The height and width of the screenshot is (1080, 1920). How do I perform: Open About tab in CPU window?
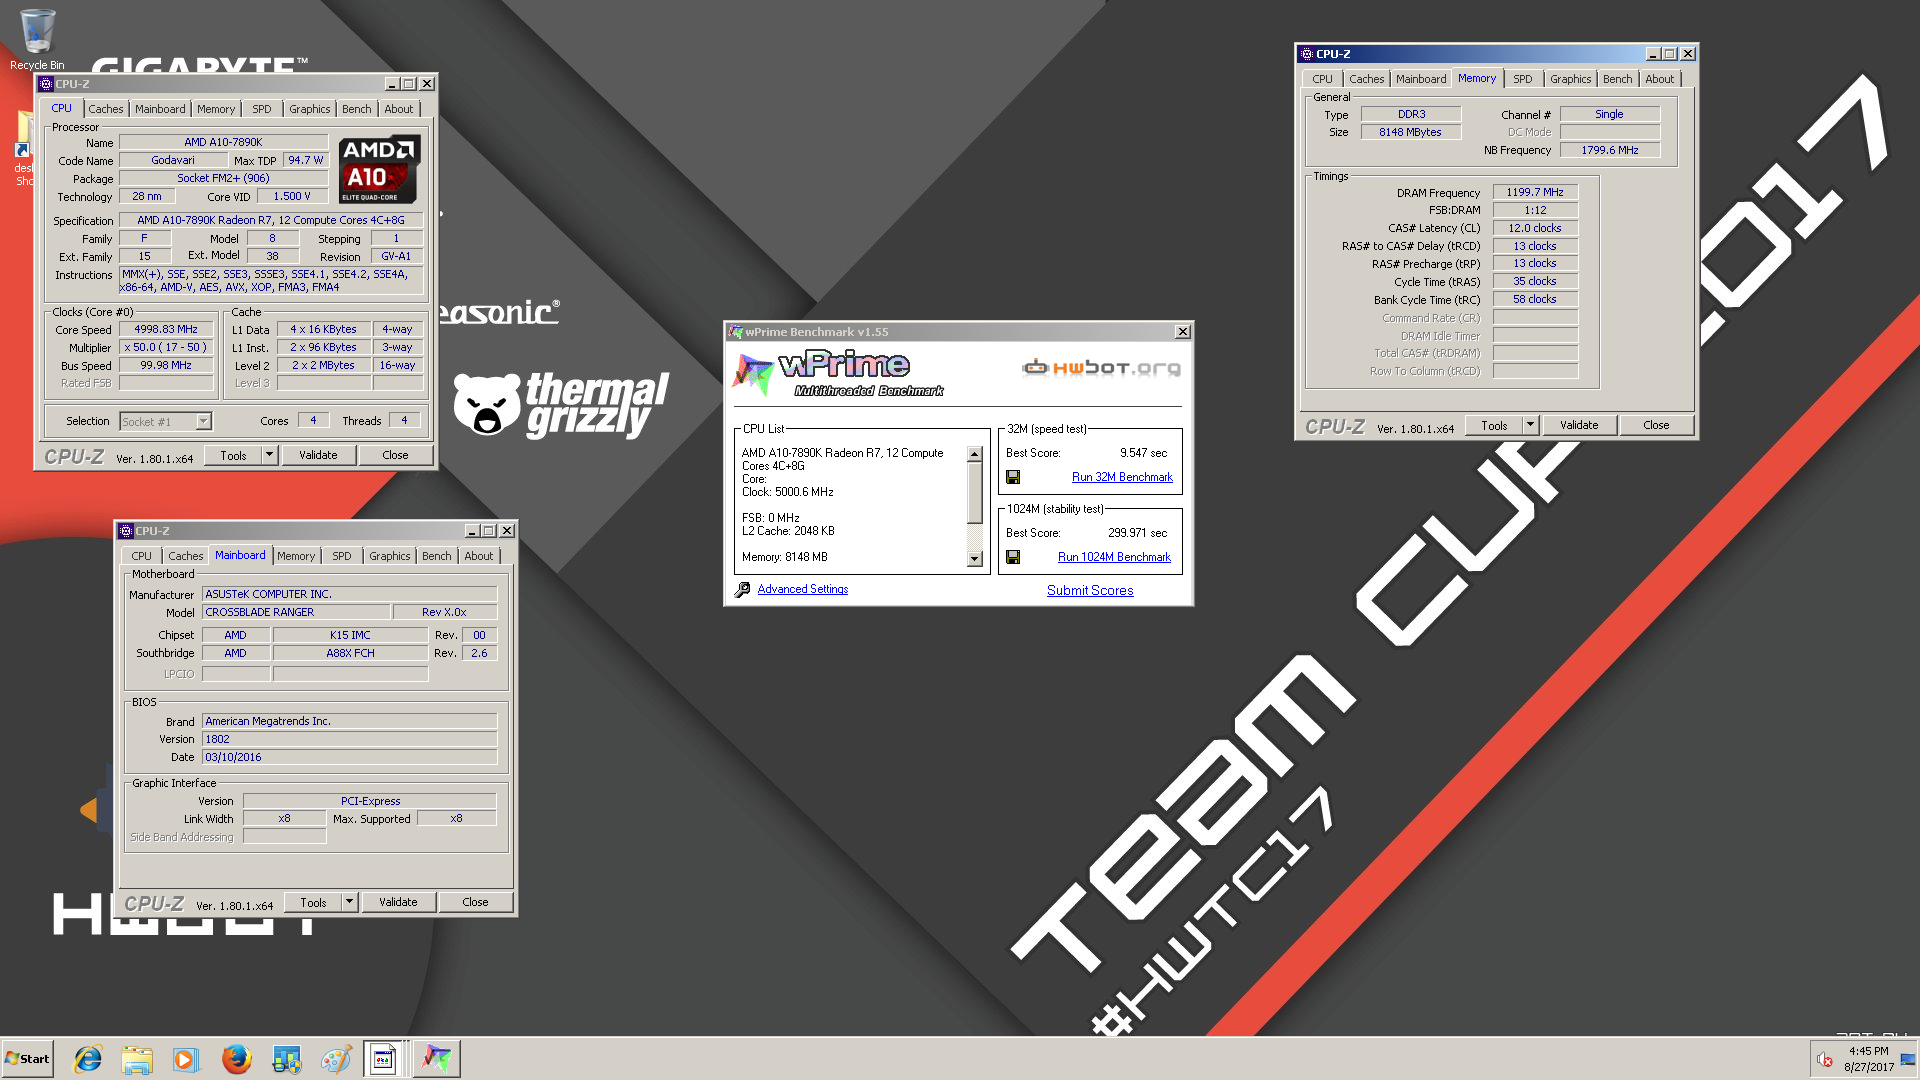point(399,109)
